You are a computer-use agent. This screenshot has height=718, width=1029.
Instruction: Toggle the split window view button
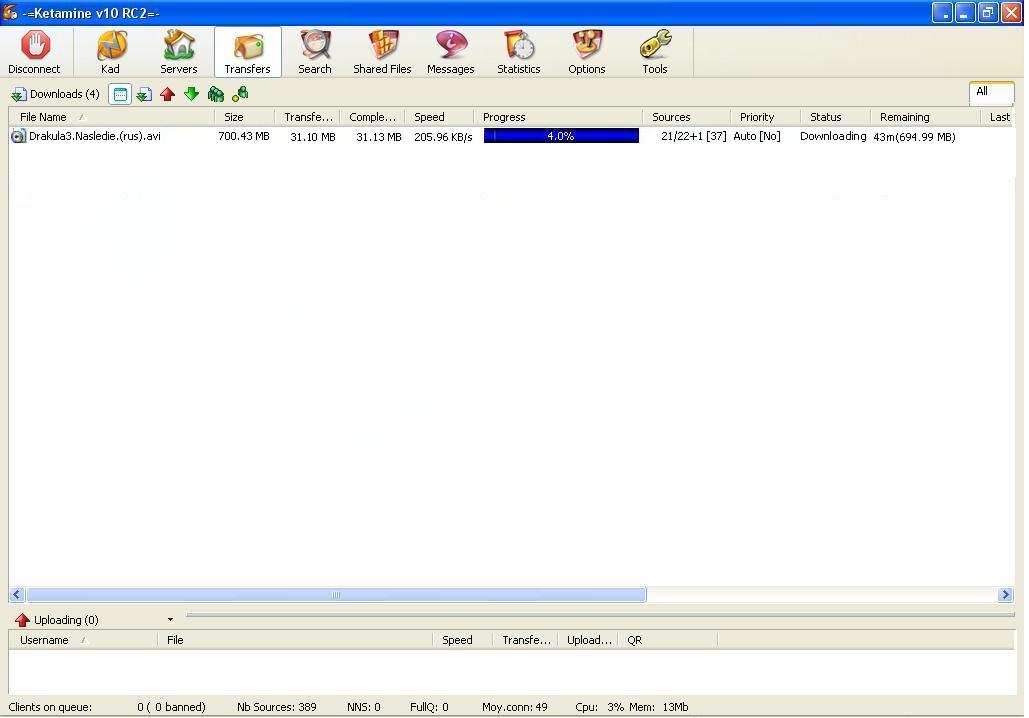click(x=120, y=94)
